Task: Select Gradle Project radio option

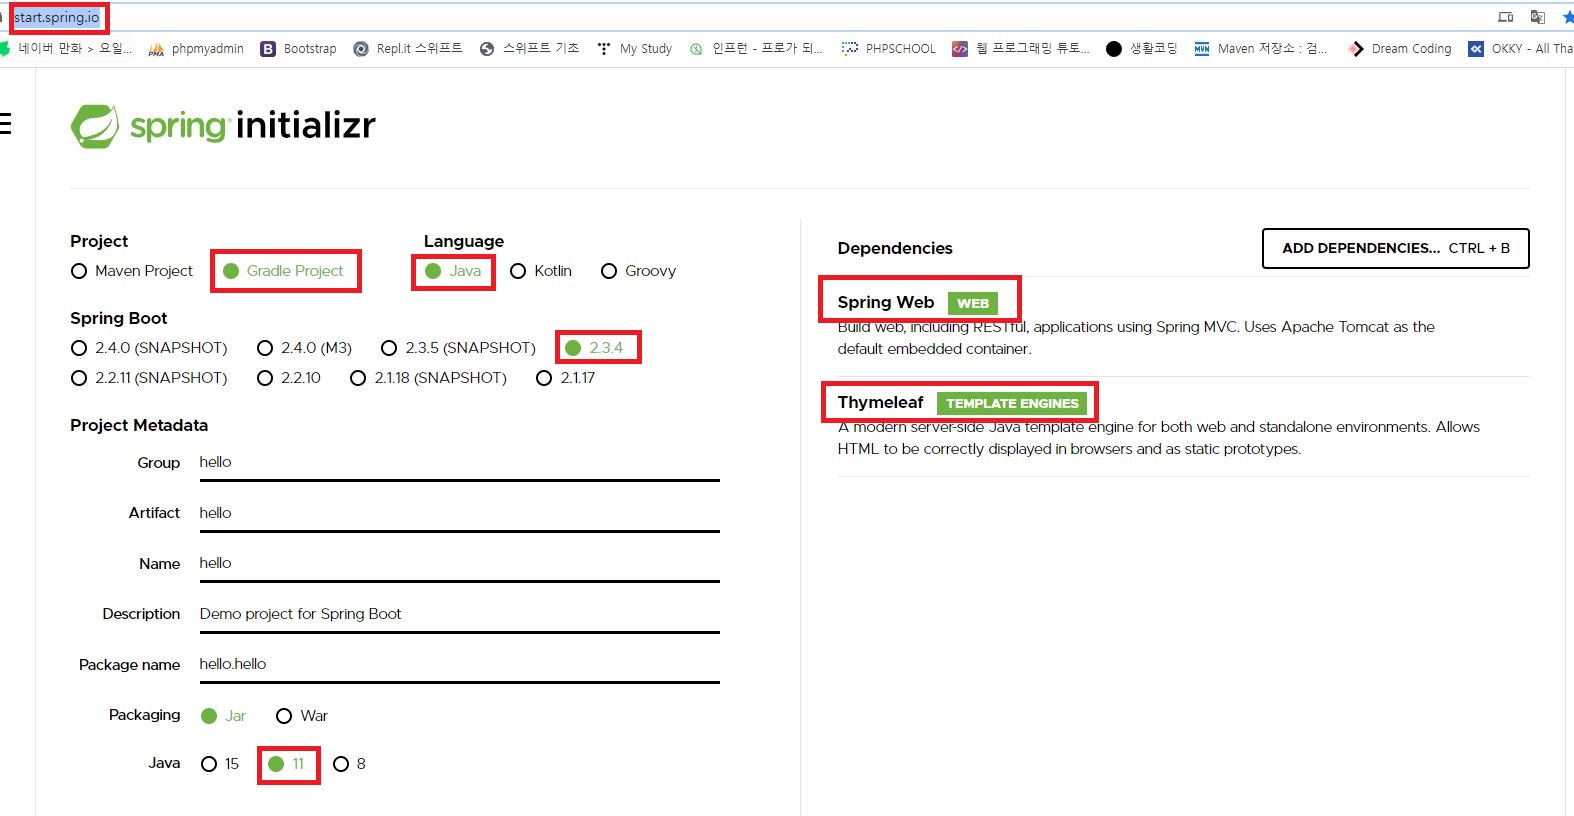Action: pyautogui.click(x=284, y=271)
